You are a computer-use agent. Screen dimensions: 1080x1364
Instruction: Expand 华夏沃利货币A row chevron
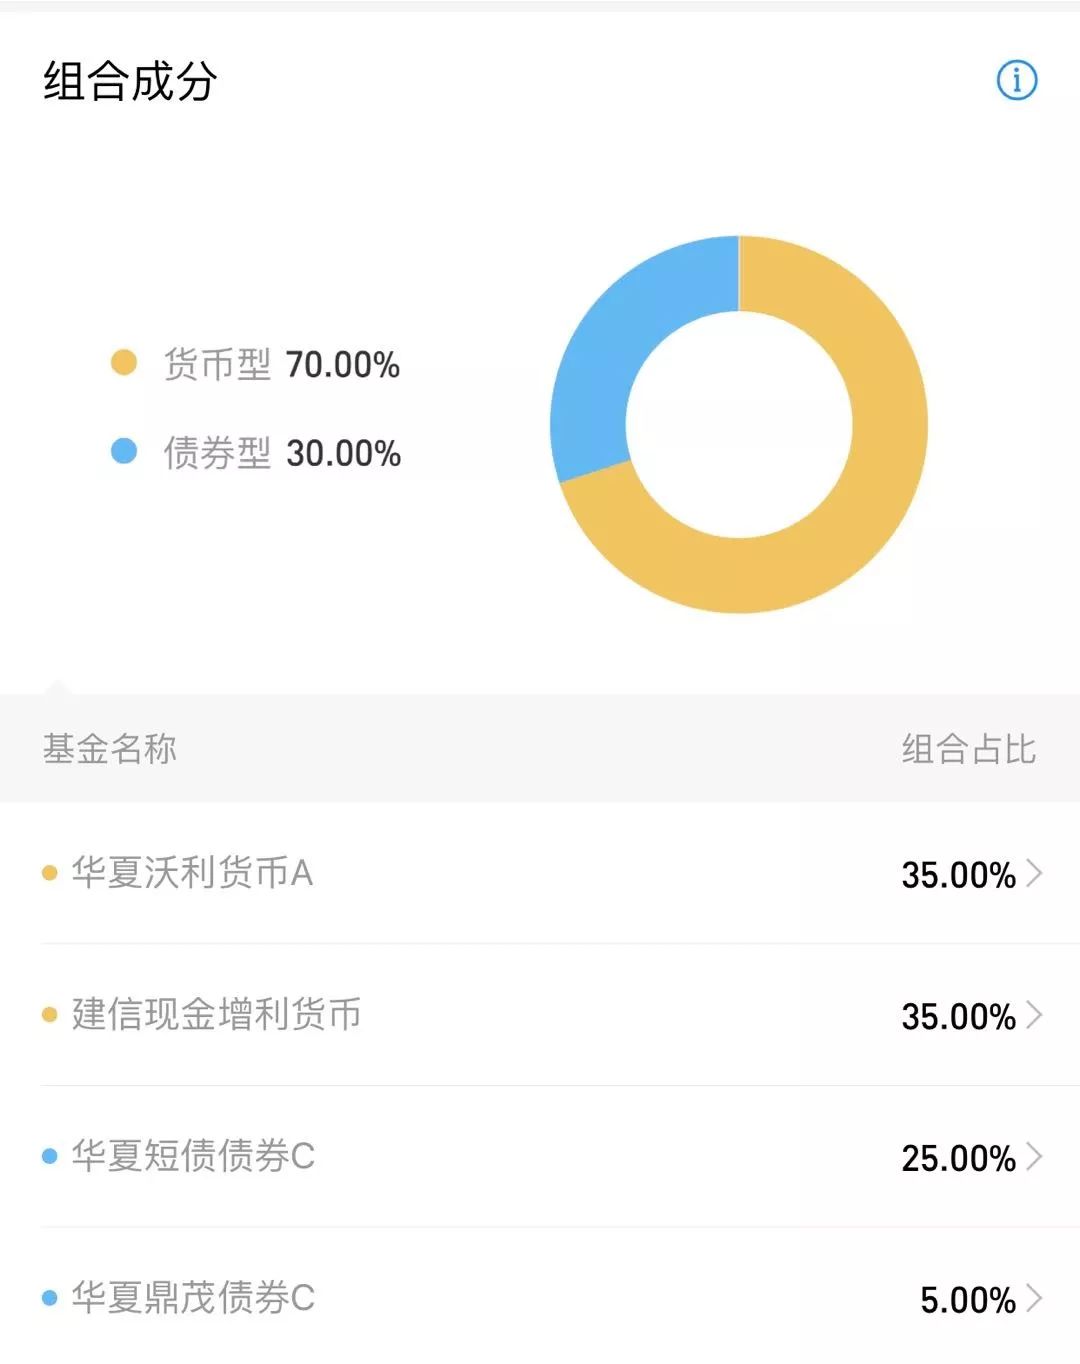(1035, 873)
